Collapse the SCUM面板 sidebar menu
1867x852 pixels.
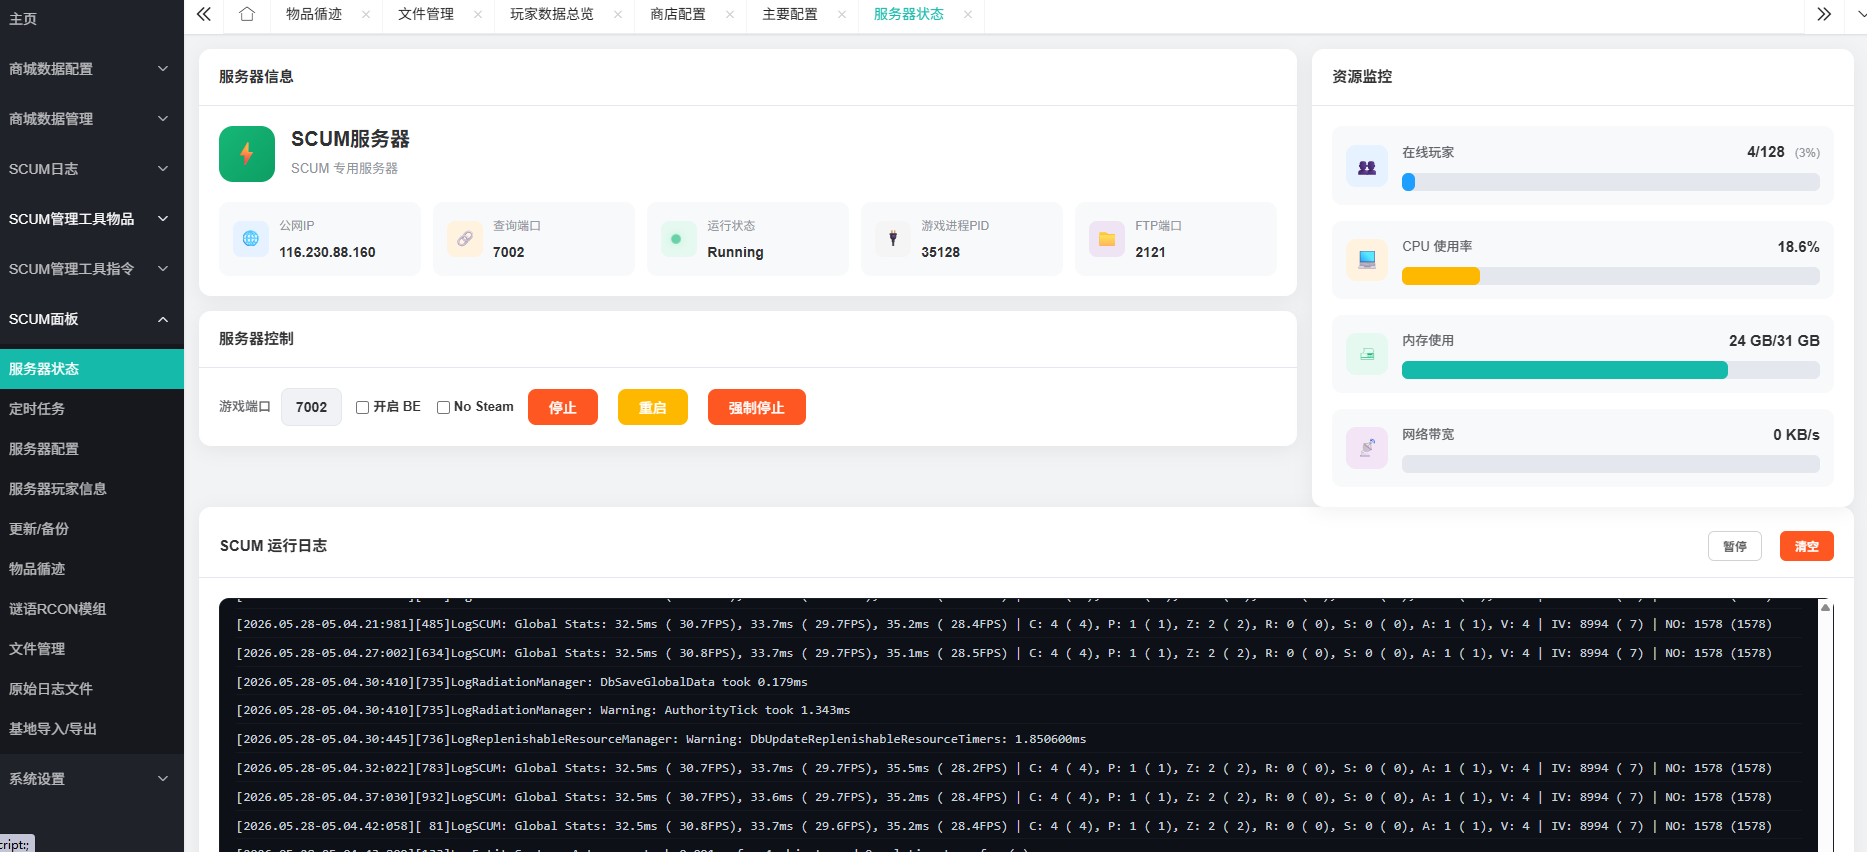tap(92, 319)
